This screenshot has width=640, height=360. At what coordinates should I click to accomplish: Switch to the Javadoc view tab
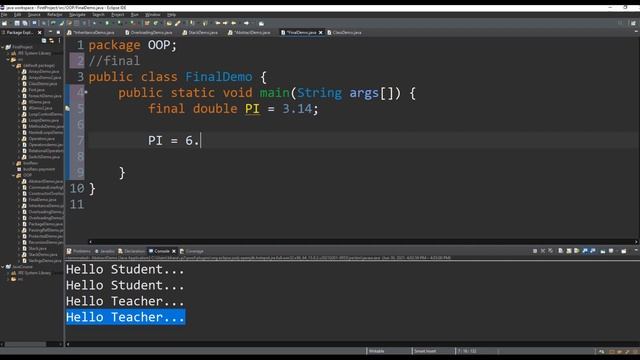pyautogui.click(x=104, y=251)
